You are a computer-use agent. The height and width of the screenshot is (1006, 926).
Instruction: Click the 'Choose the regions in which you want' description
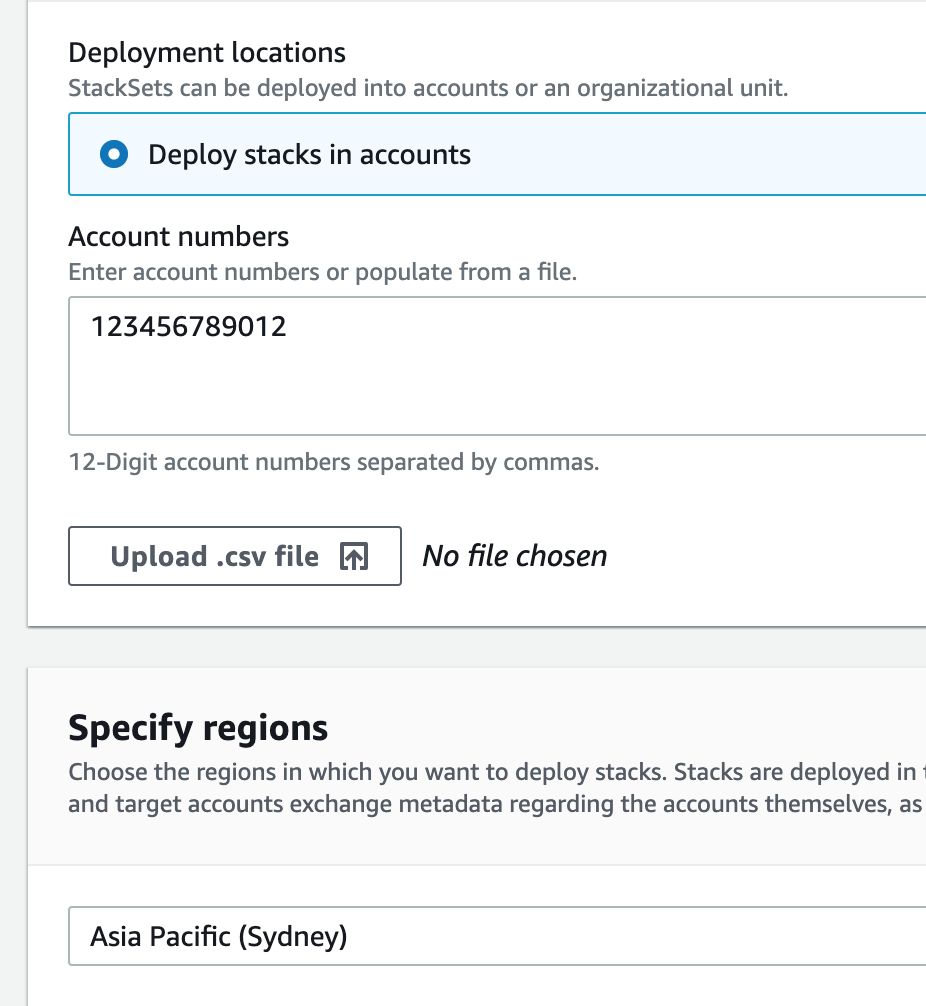(x=497, y=788)
